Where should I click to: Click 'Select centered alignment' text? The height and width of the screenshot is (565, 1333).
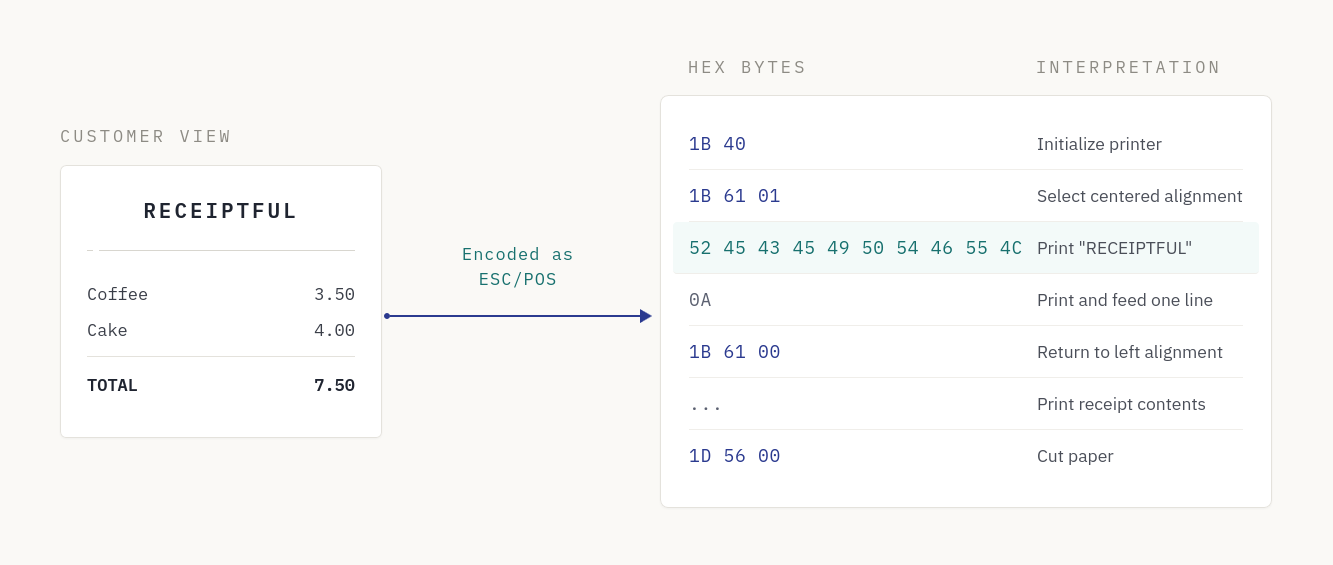[x=1139, y=196]
